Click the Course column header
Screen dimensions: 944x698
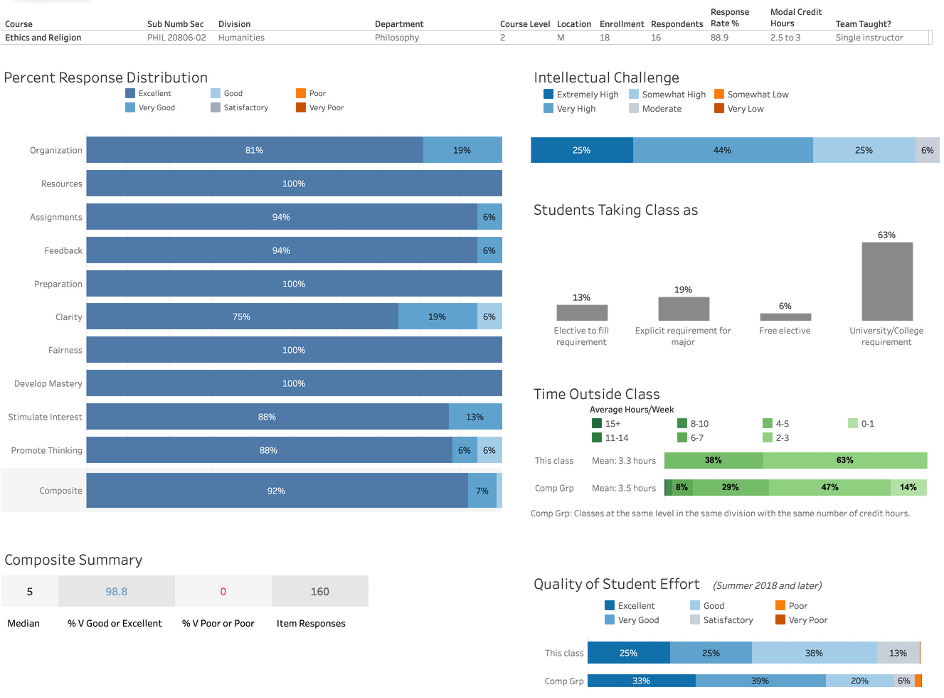pos(20,24)
